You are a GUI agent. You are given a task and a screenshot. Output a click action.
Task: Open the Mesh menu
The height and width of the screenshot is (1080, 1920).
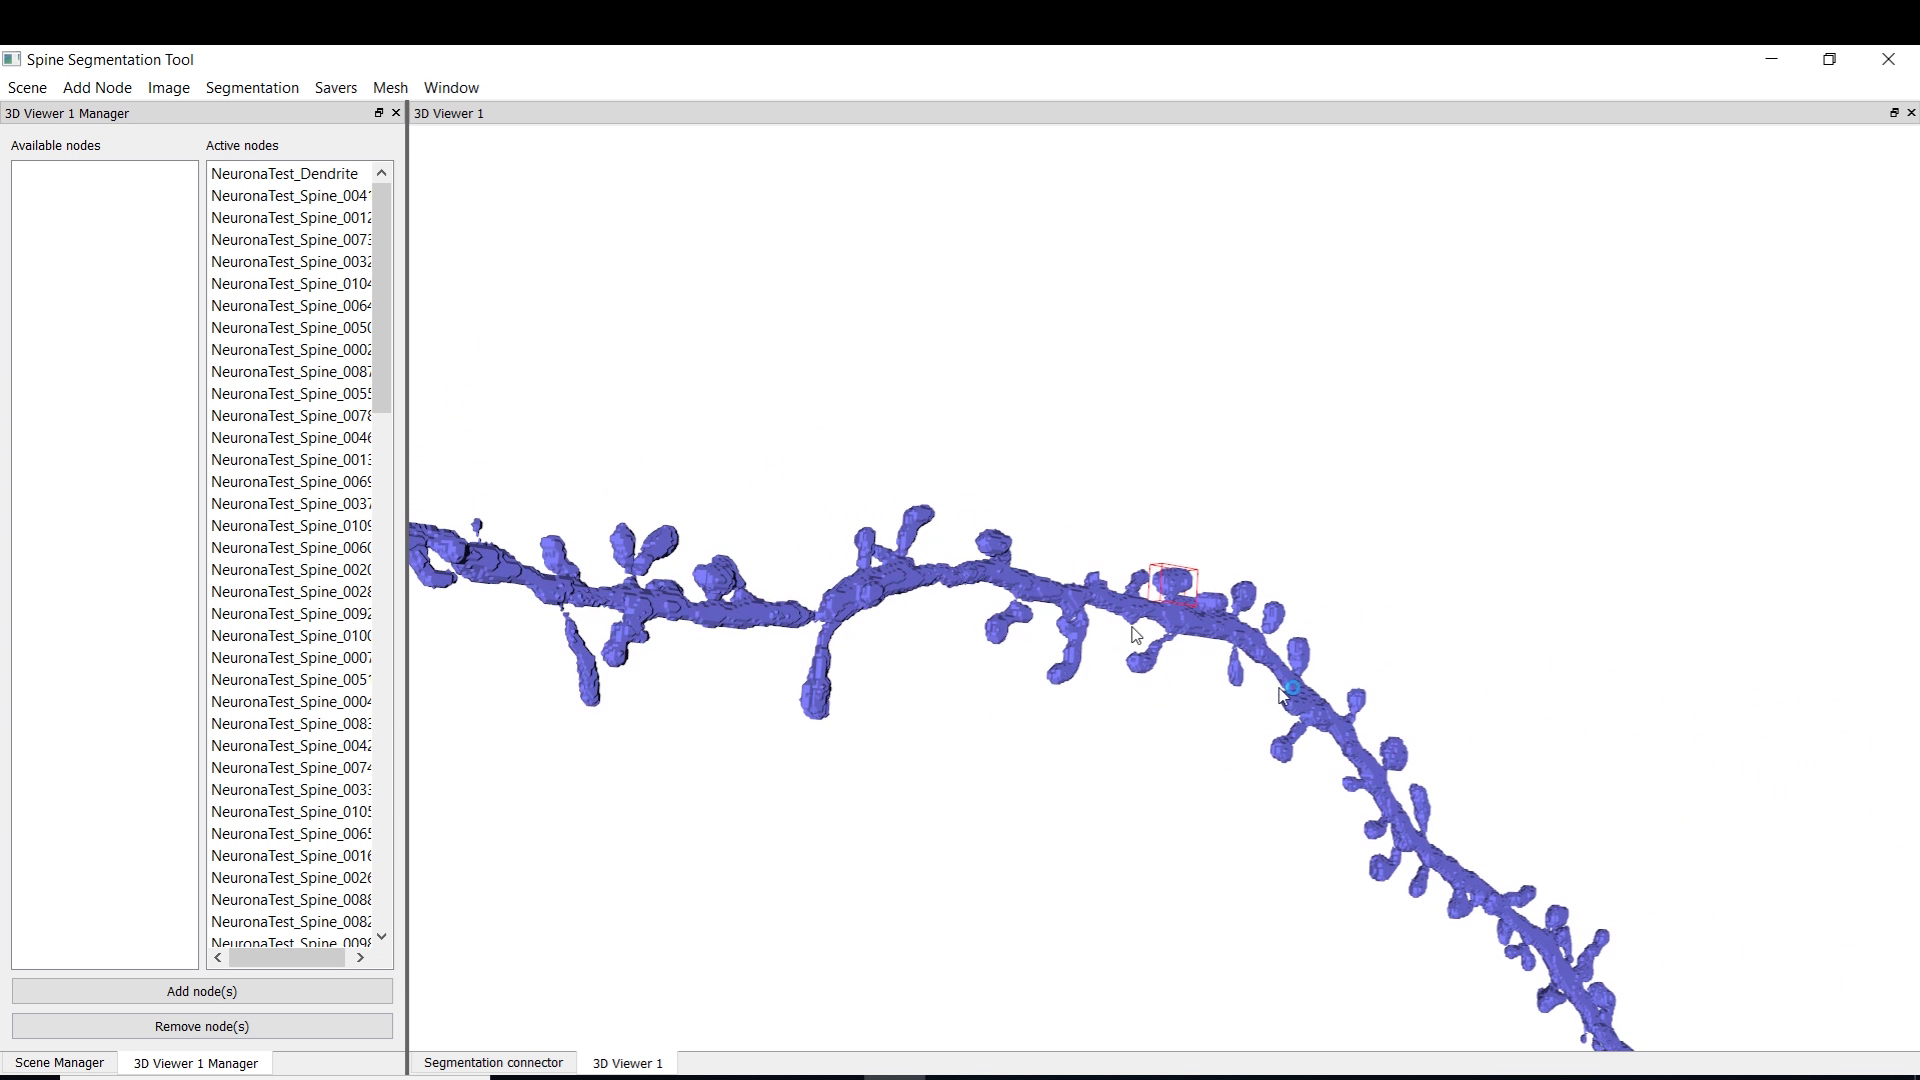pos(390,88)
